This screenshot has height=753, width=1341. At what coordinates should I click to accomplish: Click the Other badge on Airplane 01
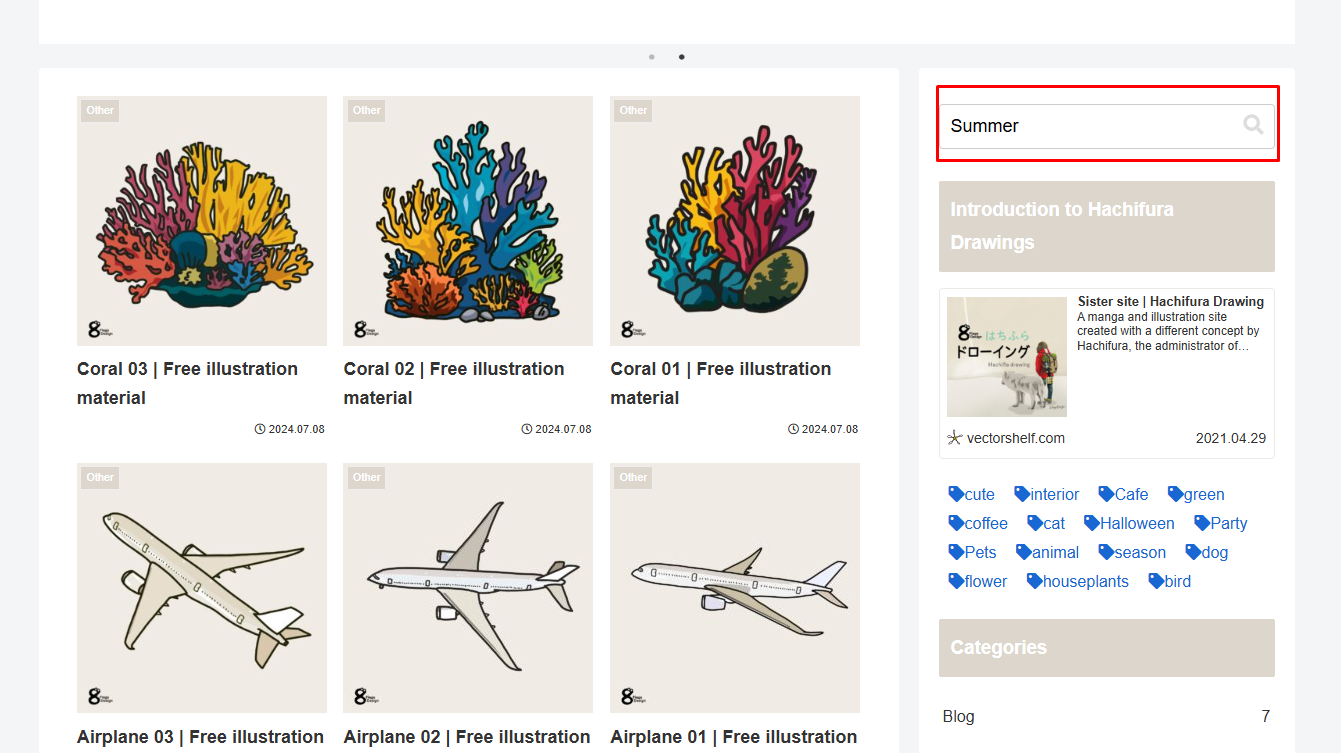[x=633, y=477]
